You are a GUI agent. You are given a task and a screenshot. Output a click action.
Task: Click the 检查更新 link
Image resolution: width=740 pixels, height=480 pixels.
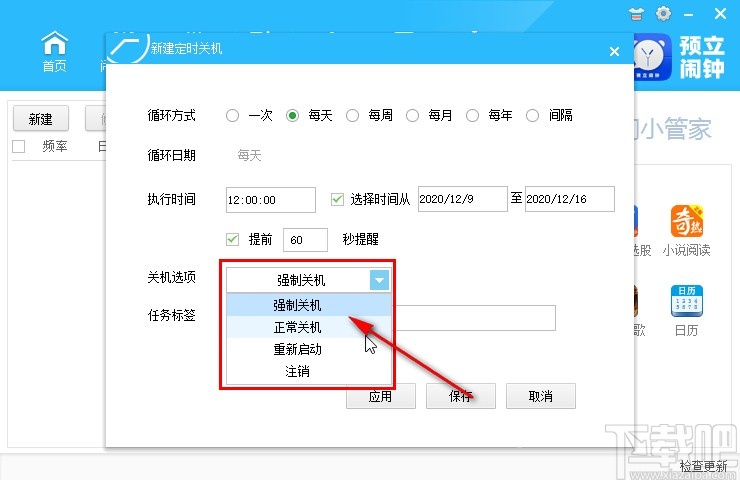tap(703, 466)
